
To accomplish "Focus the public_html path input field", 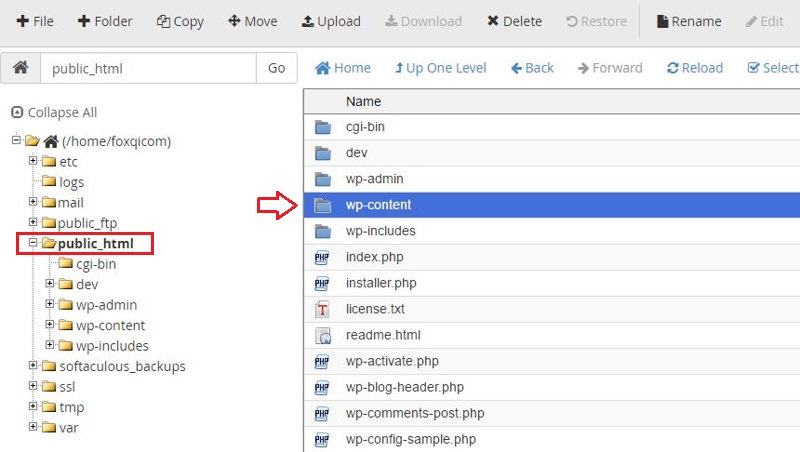I will 148,68.
